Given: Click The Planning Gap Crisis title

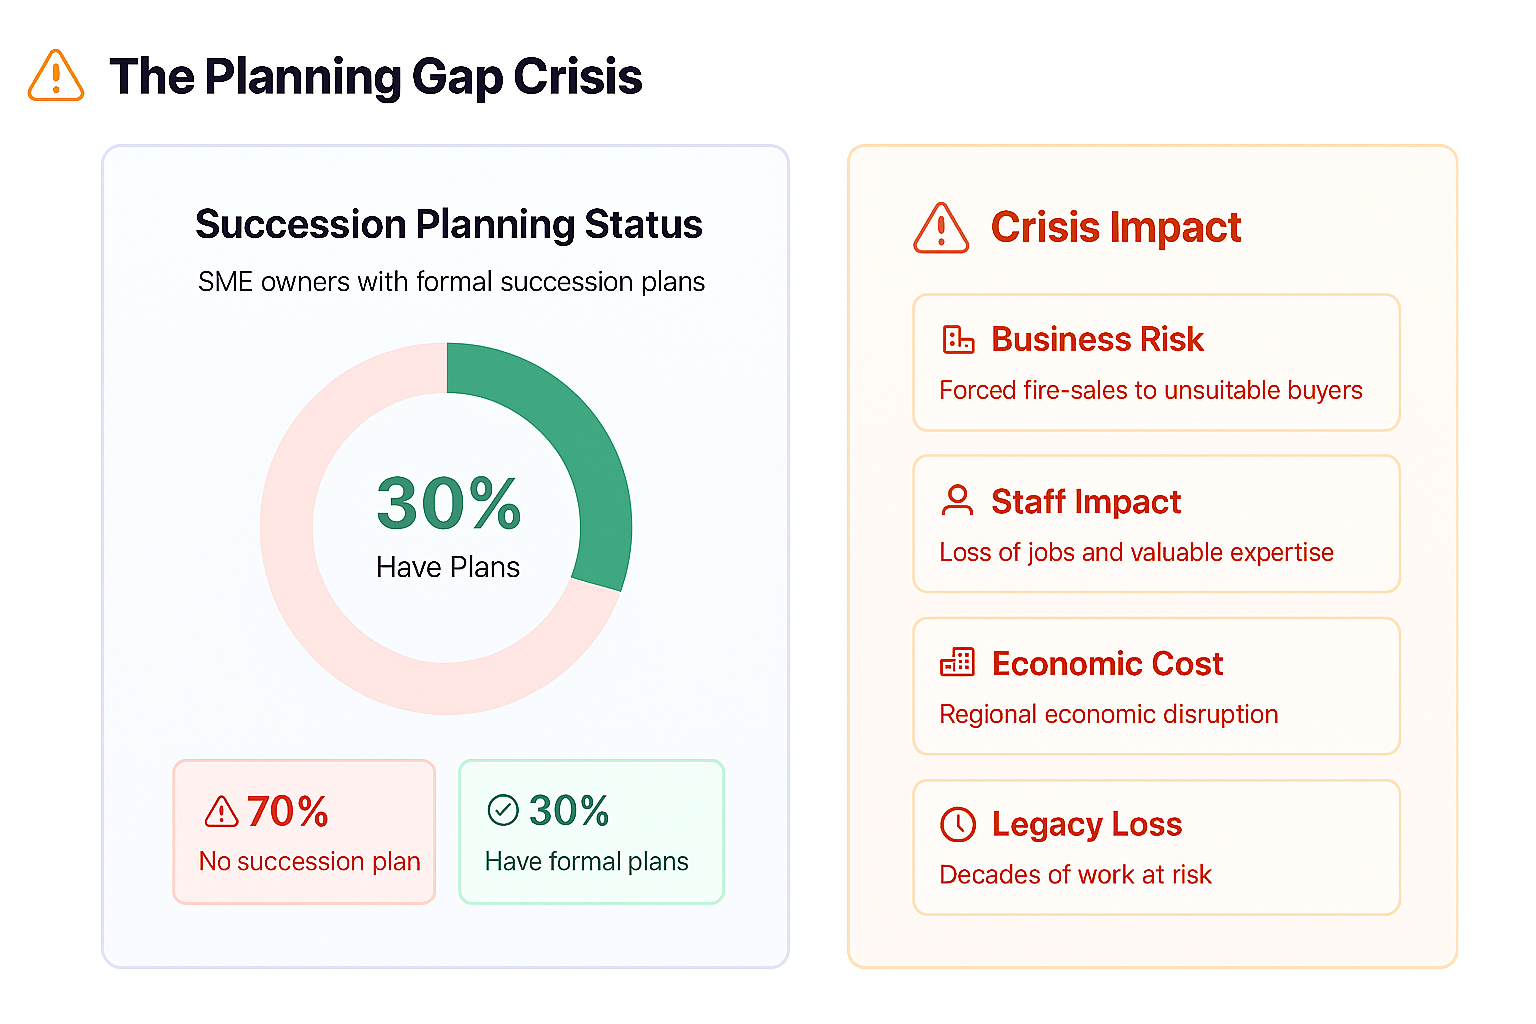Looking at the screenshot, I should 376,77.
